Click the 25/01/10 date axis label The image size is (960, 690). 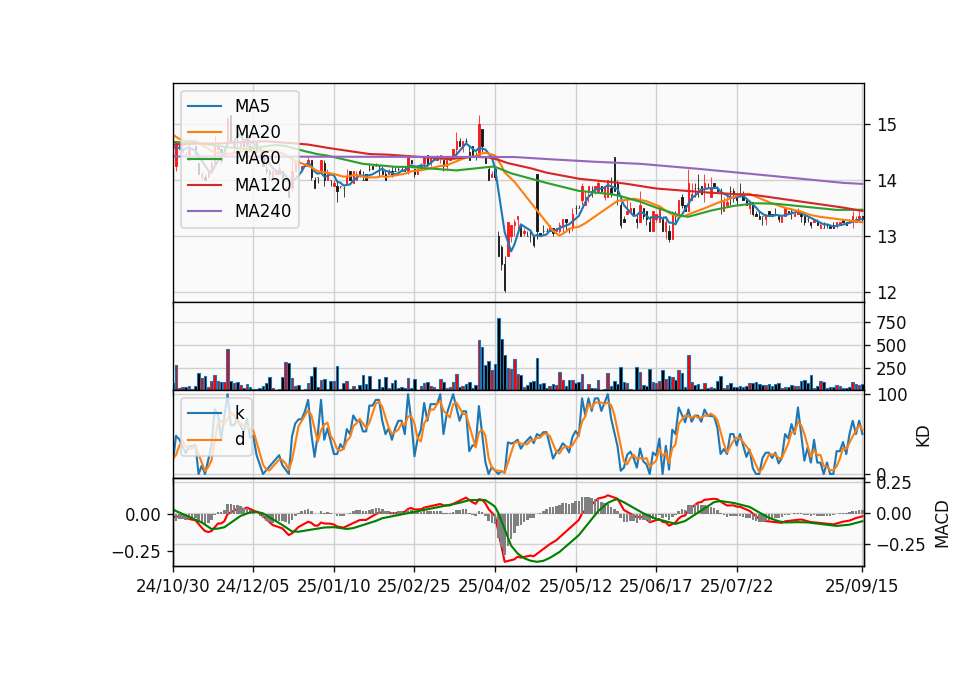tap(334, 586)
